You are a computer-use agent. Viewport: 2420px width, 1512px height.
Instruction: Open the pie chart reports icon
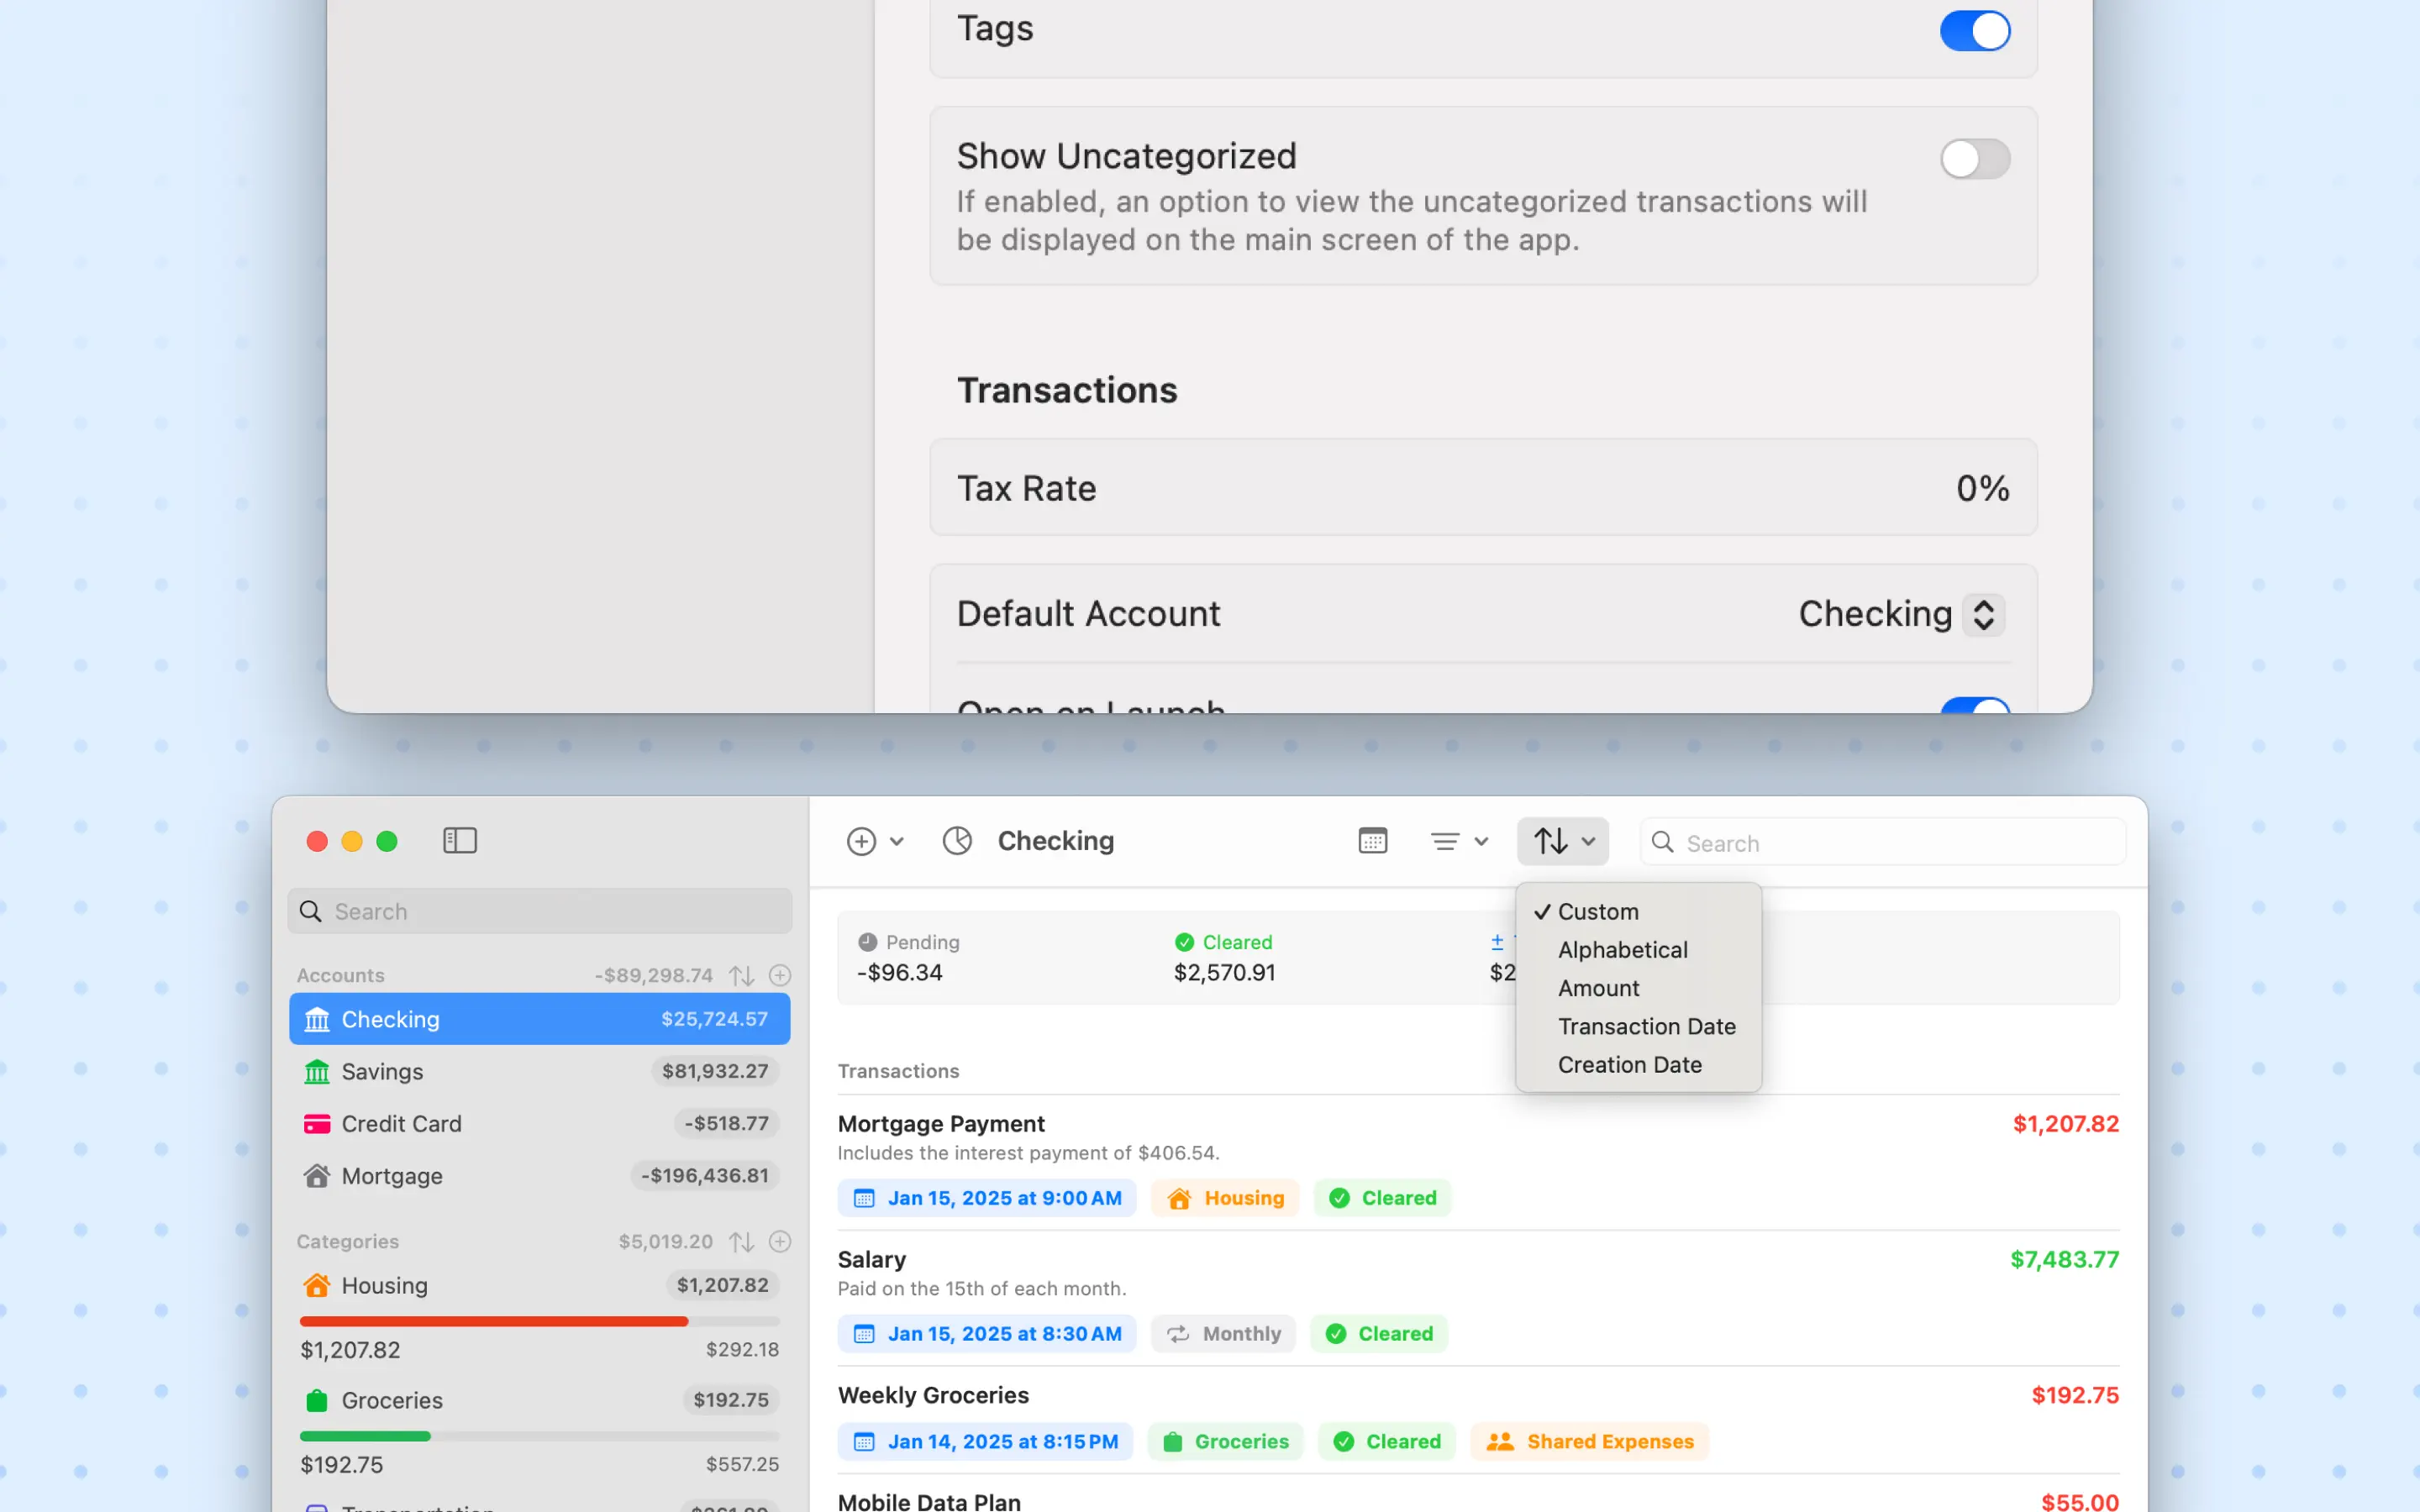coord(957,841)
